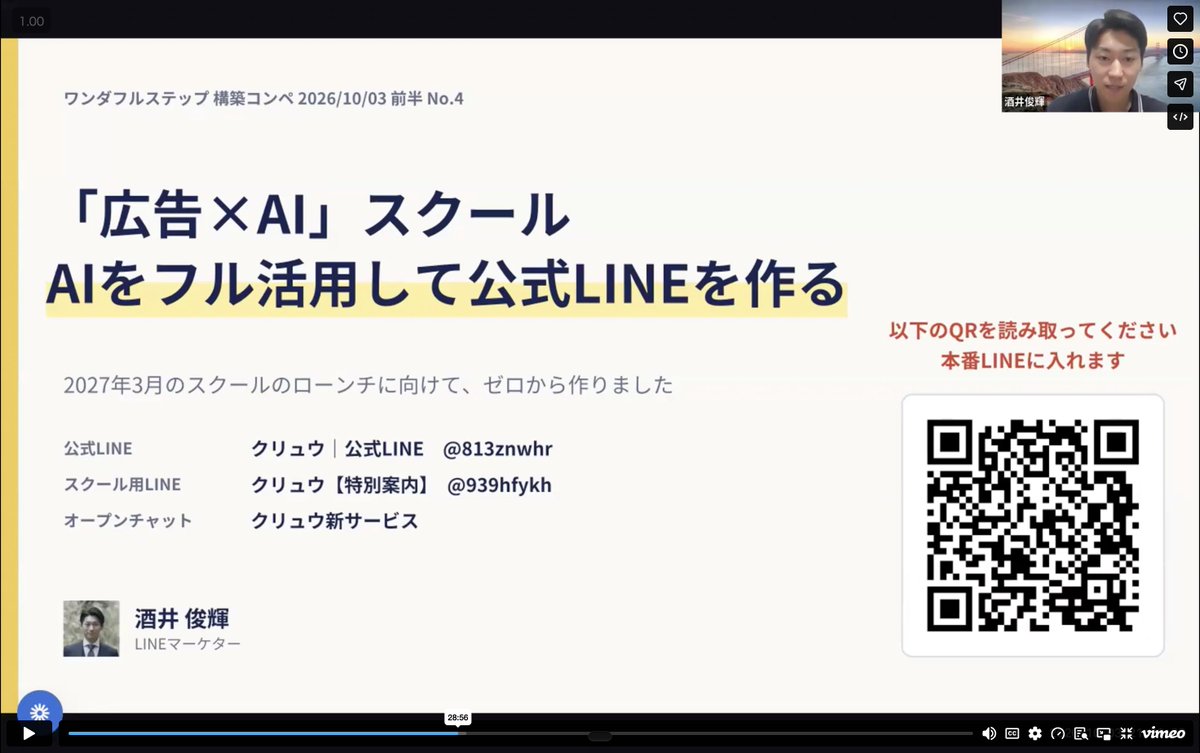Open the video settings gear
The image size is (1200, 753).
[x=1035, y=733]
